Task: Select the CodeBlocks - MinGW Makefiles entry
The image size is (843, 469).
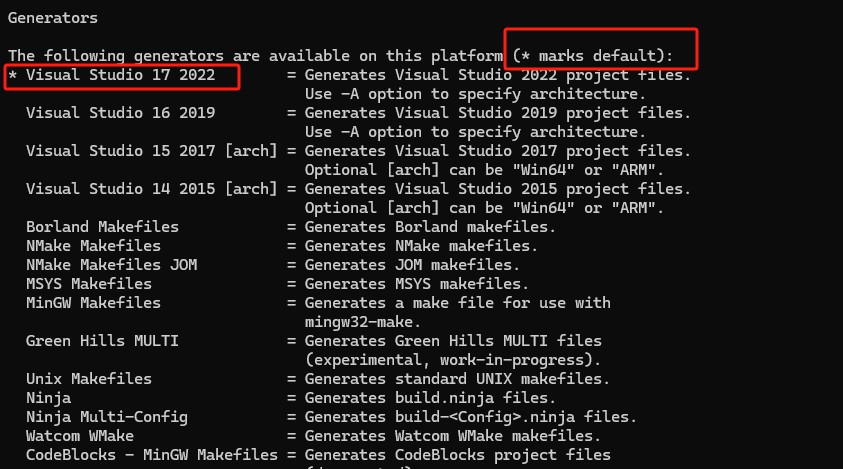Action: pos(151,455)
